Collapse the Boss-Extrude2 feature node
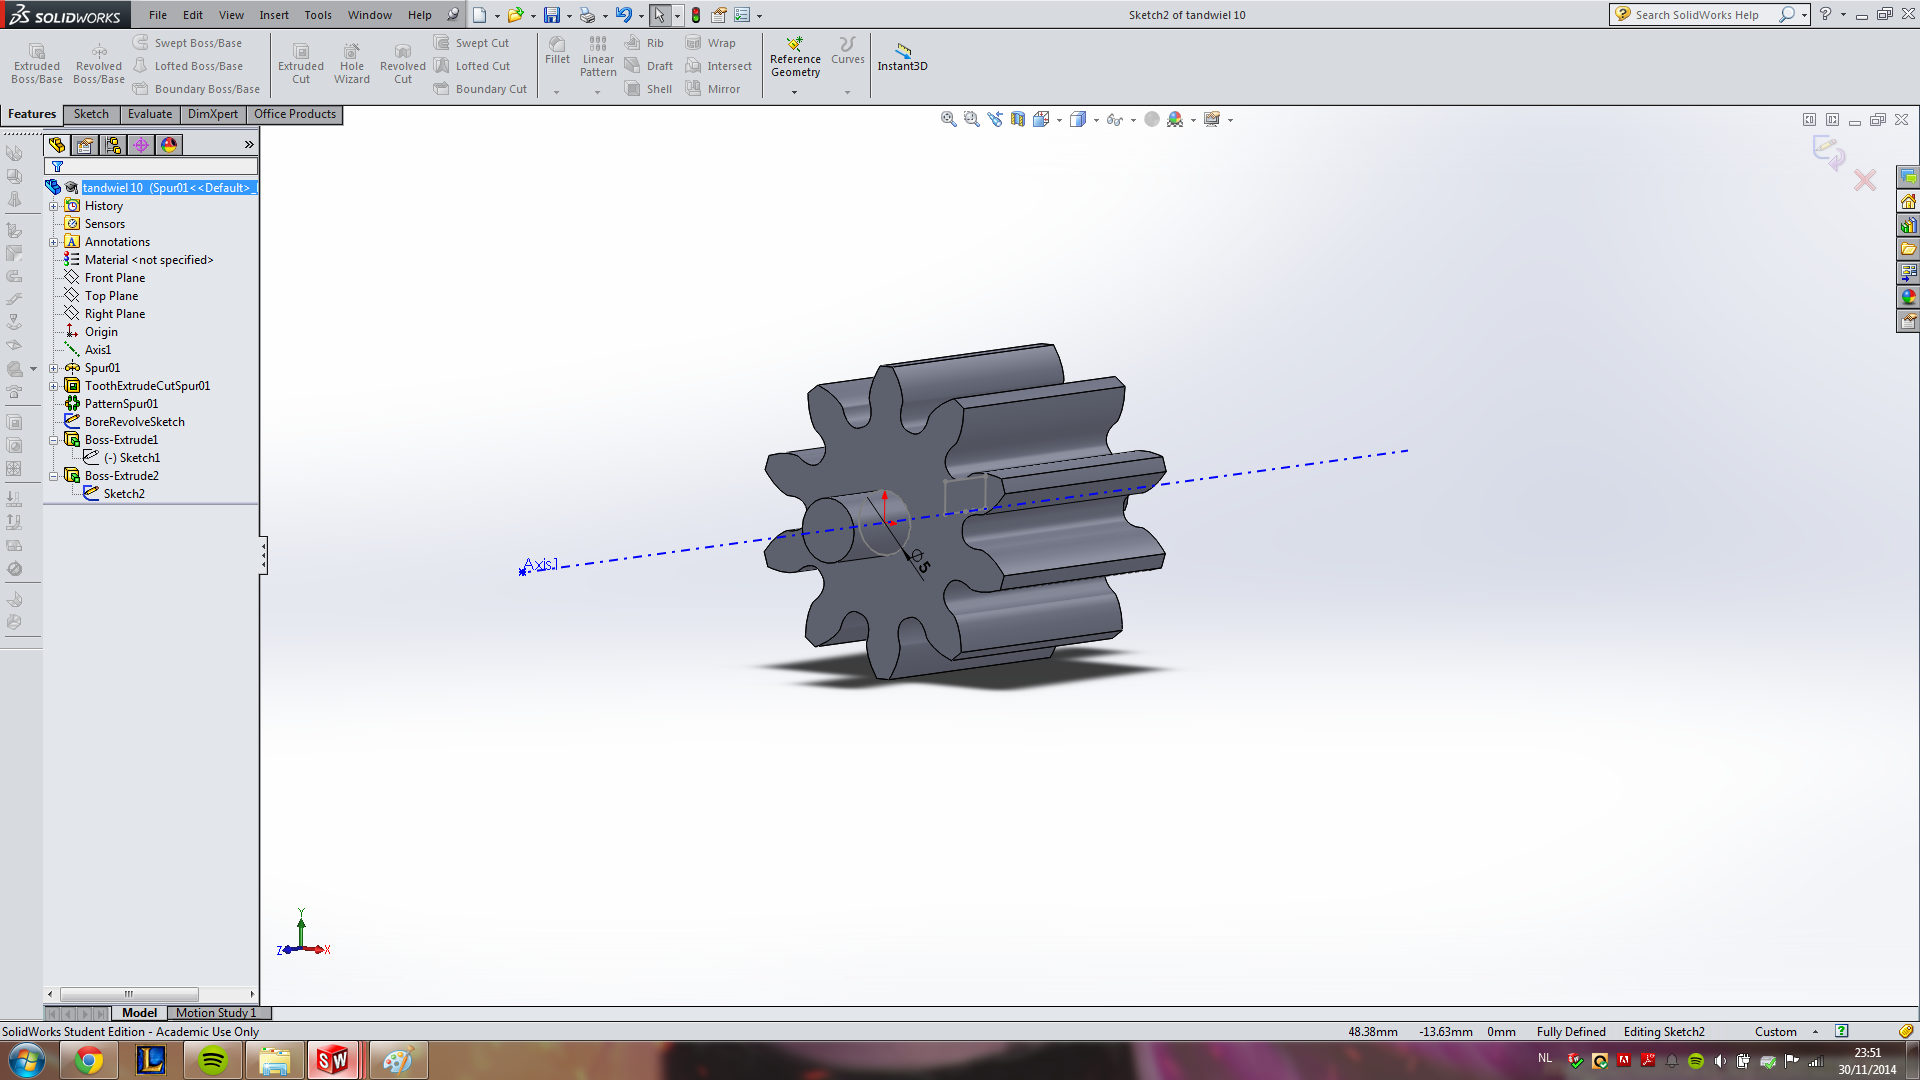The width and height of the screenshot is (1920, 1080). (54, 476)
